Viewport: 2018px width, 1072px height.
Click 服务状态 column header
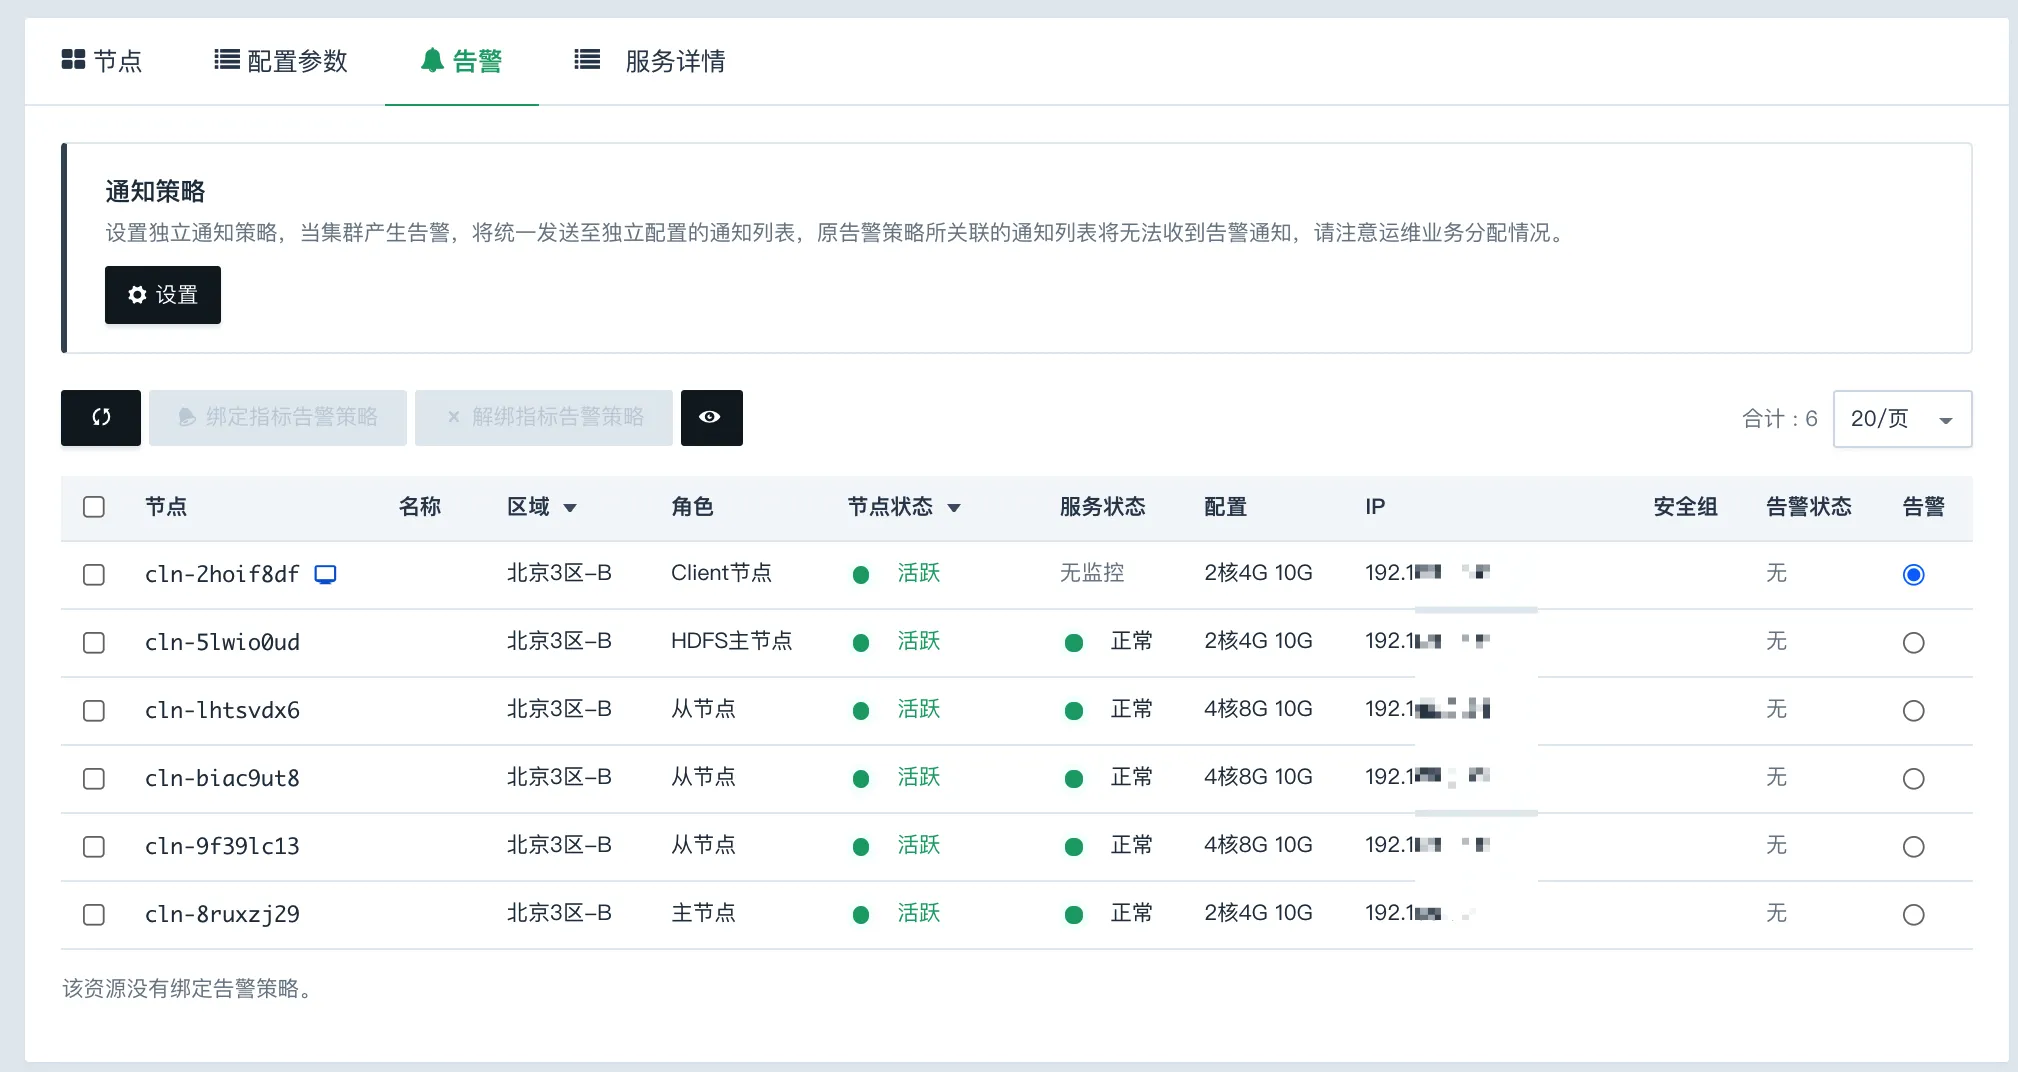click(1102, 507)
